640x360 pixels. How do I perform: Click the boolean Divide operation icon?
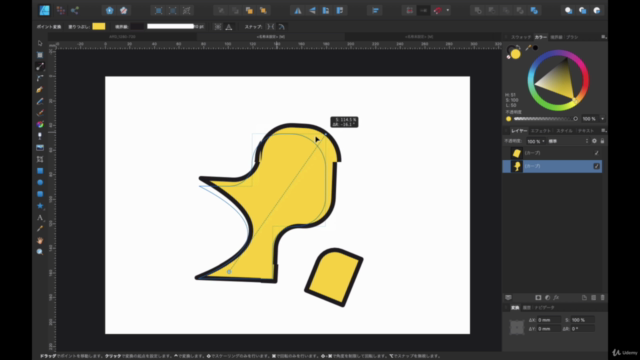point(534,11)
